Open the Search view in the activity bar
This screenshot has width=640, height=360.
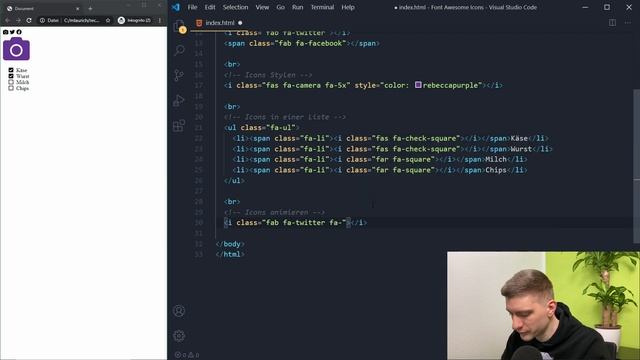pos(179,50)
